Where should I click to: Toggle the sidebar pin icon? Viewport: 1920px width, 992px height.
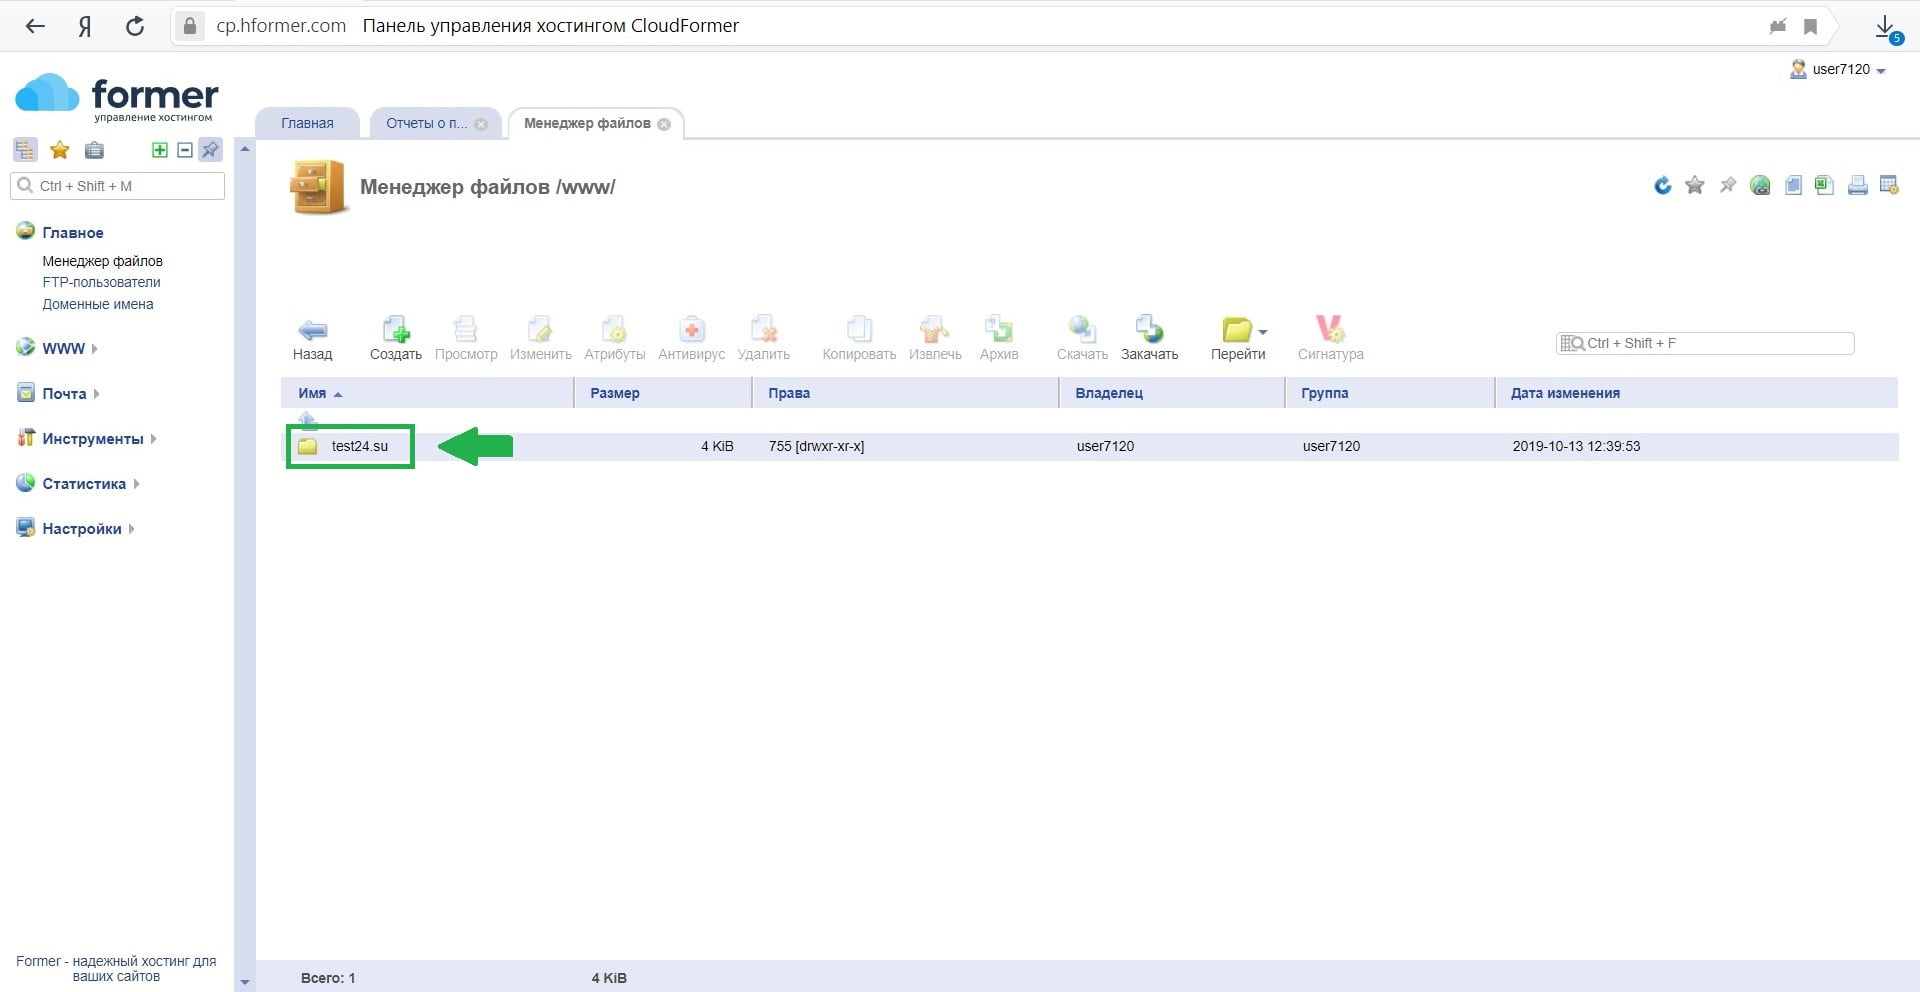(210, 150)
